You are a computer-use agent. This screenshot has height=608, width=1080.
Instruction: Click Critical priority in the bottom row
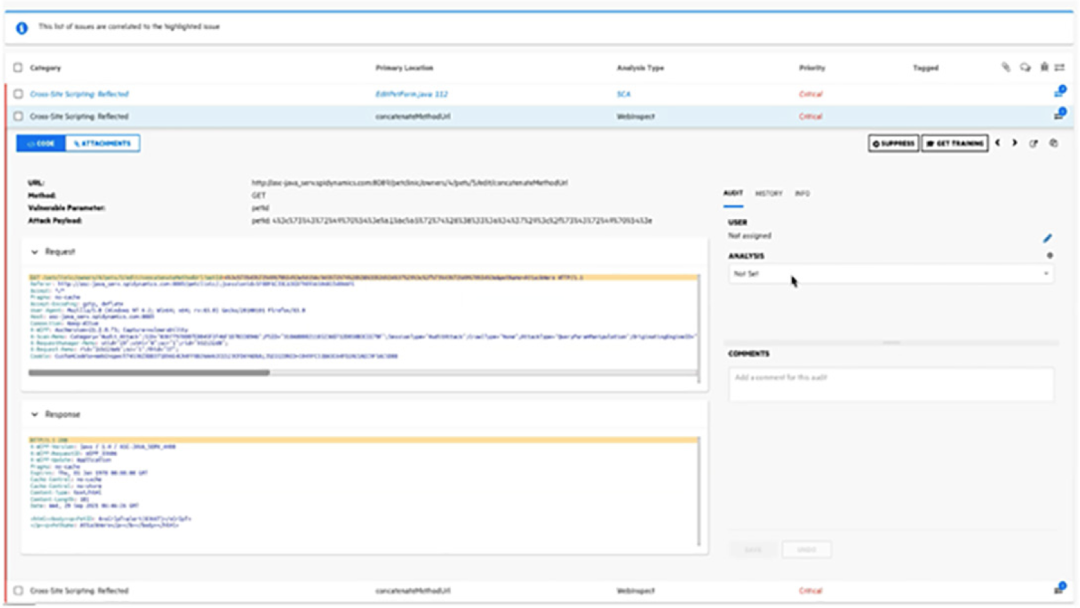pos(811,590)
